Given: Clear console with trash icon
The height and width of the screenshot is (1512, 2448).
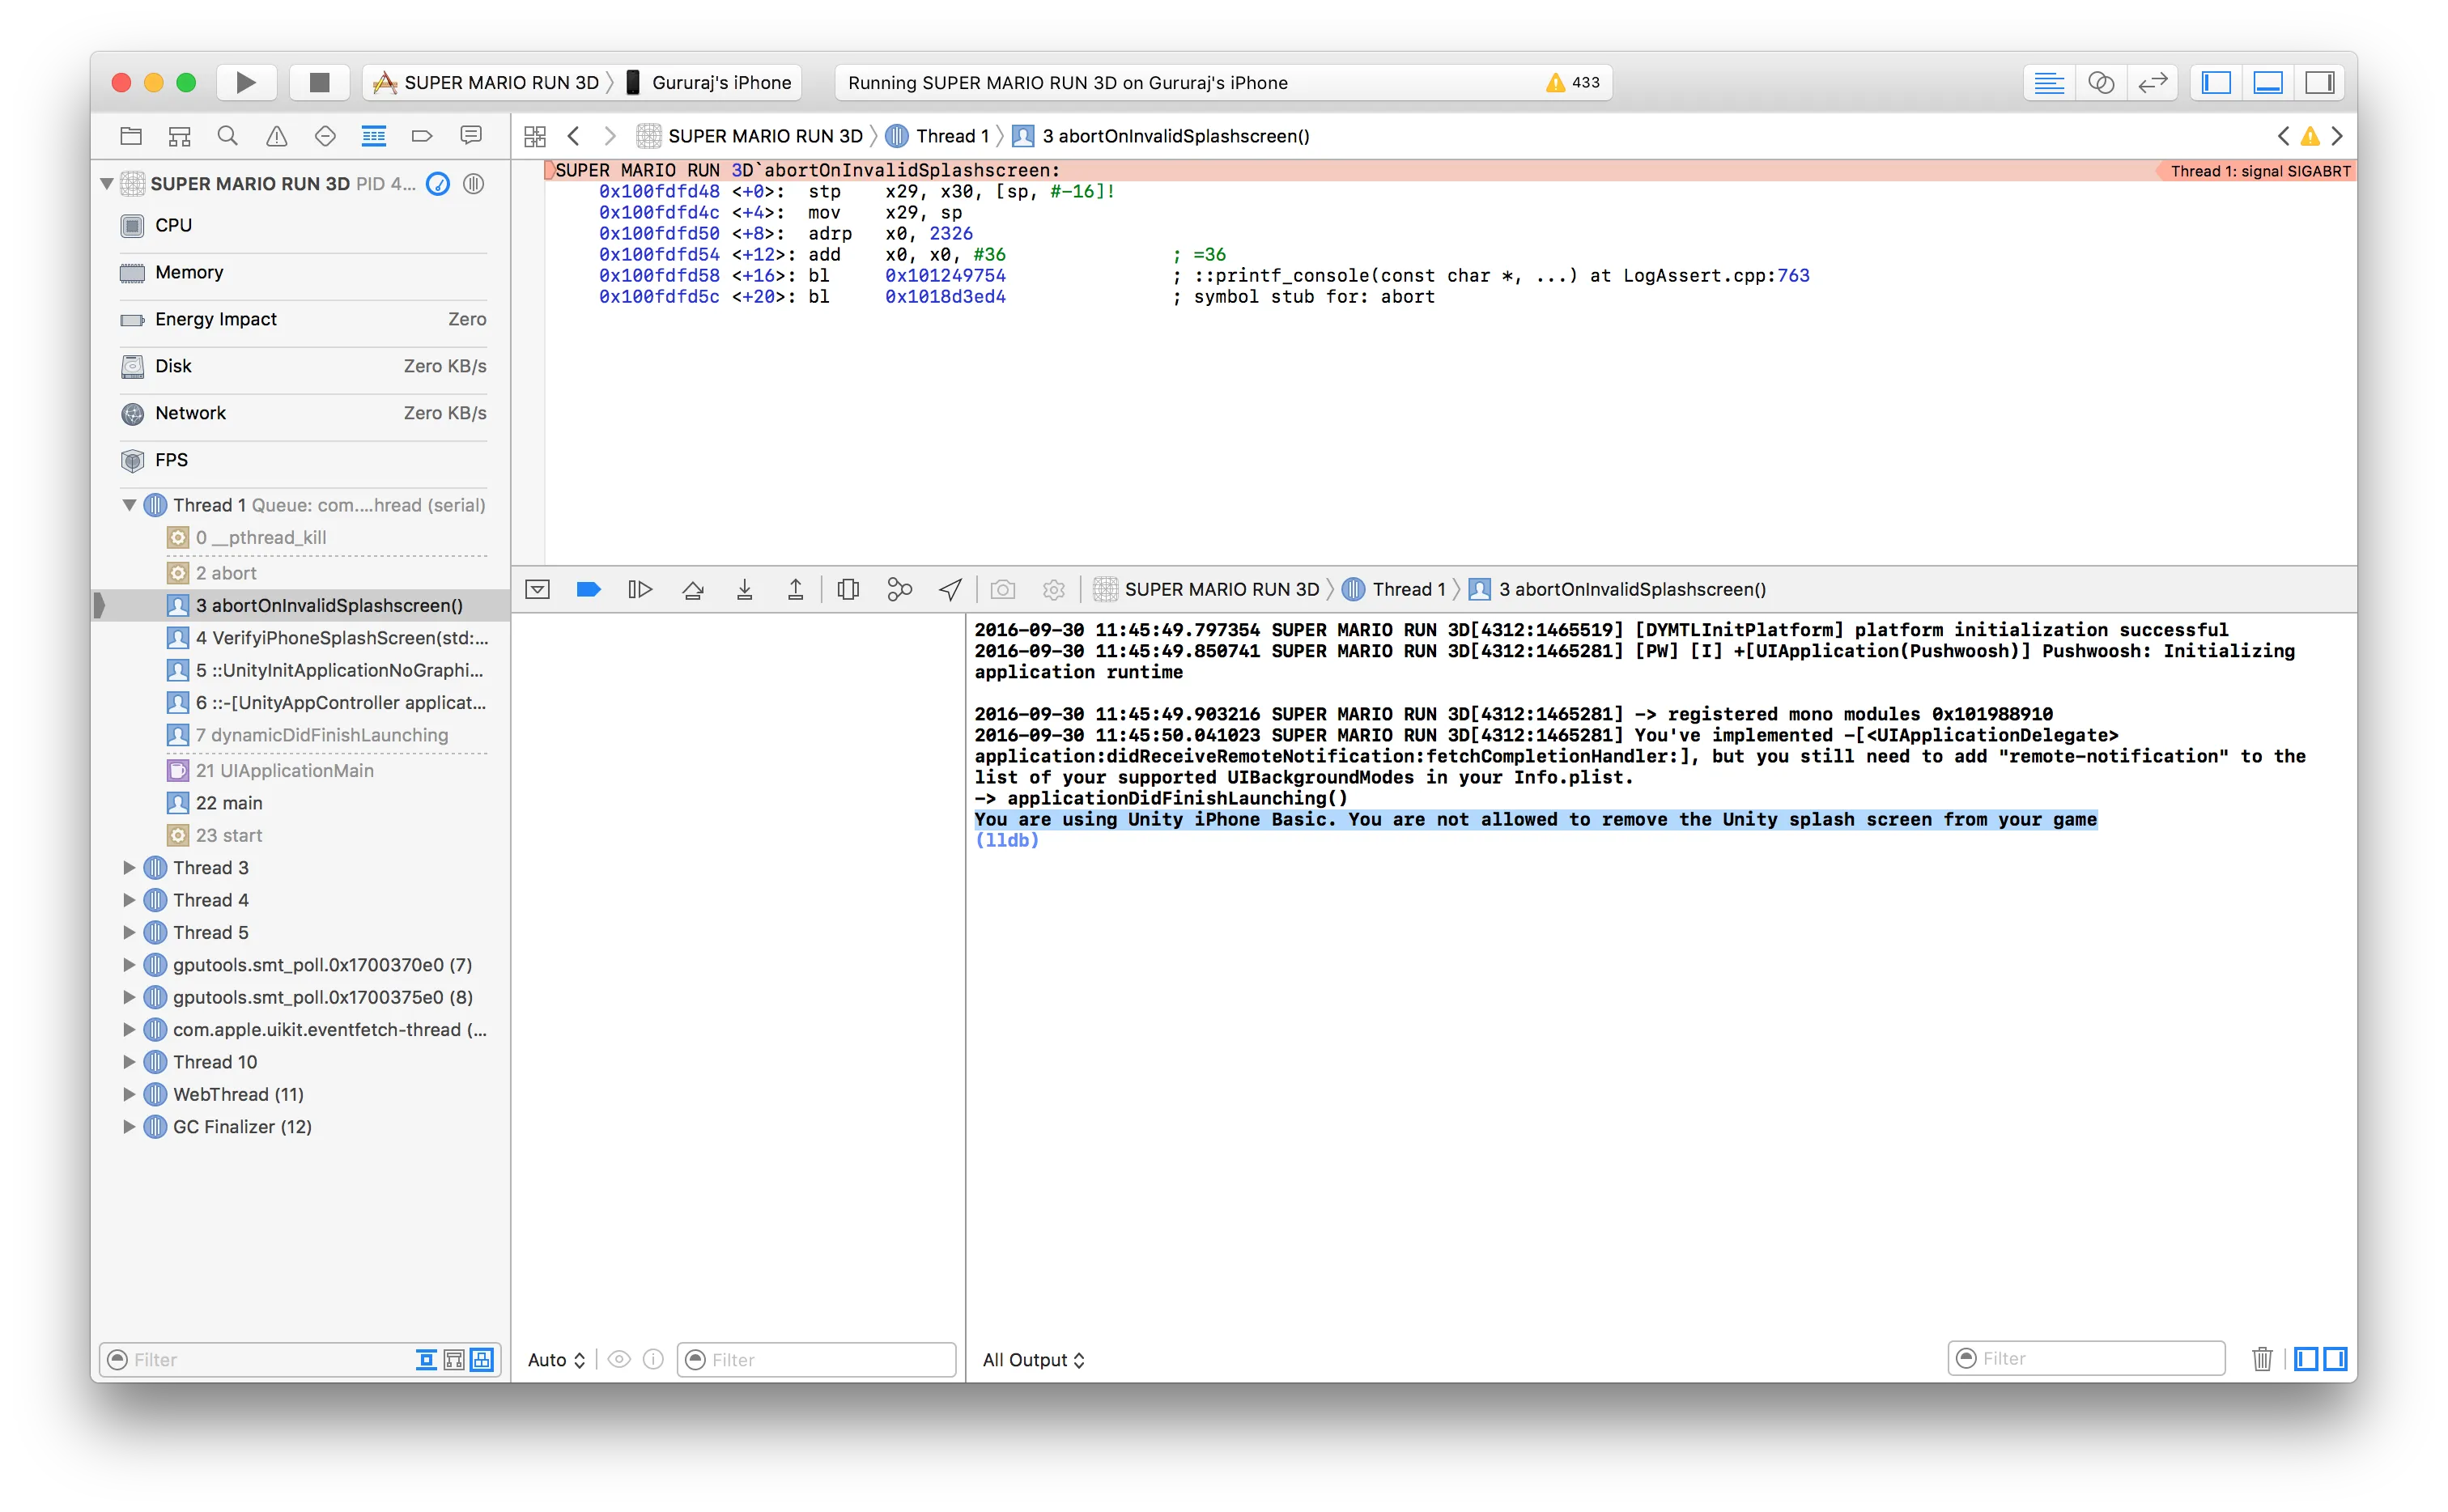Looking at the screenshot, I should coord(2261,1359).
